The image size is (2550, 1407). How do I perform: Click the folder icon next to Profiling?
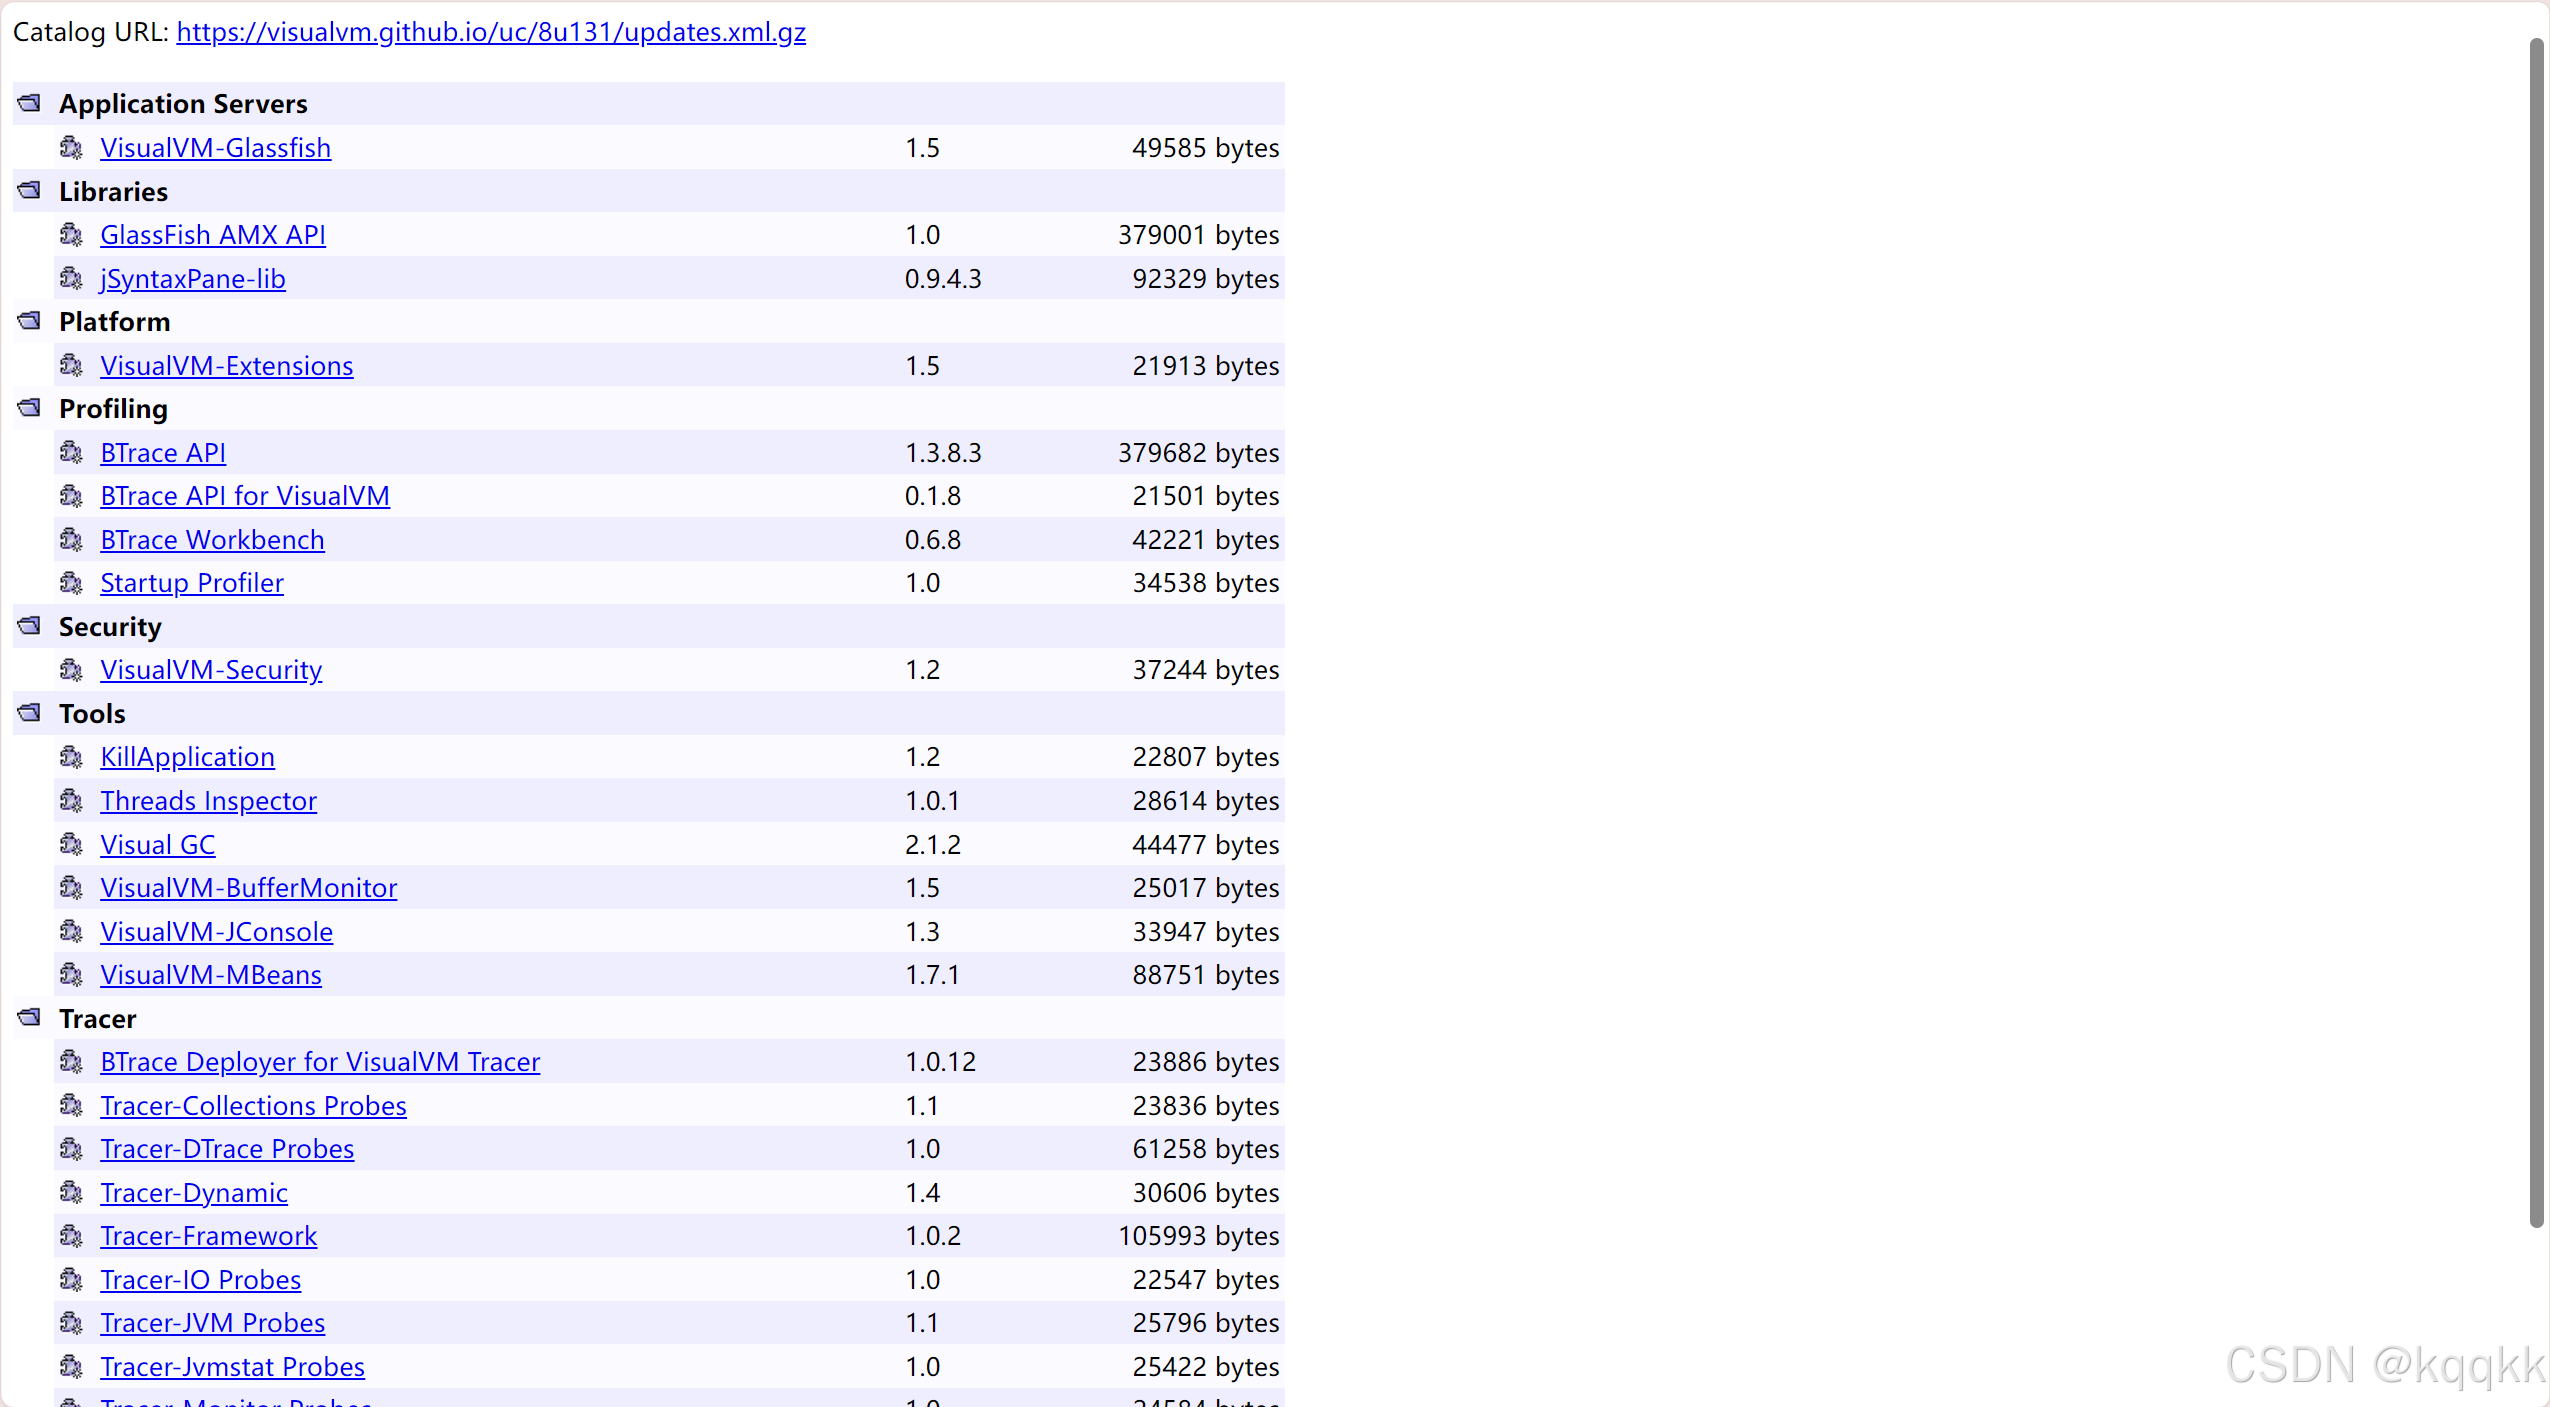pos(30,409)
